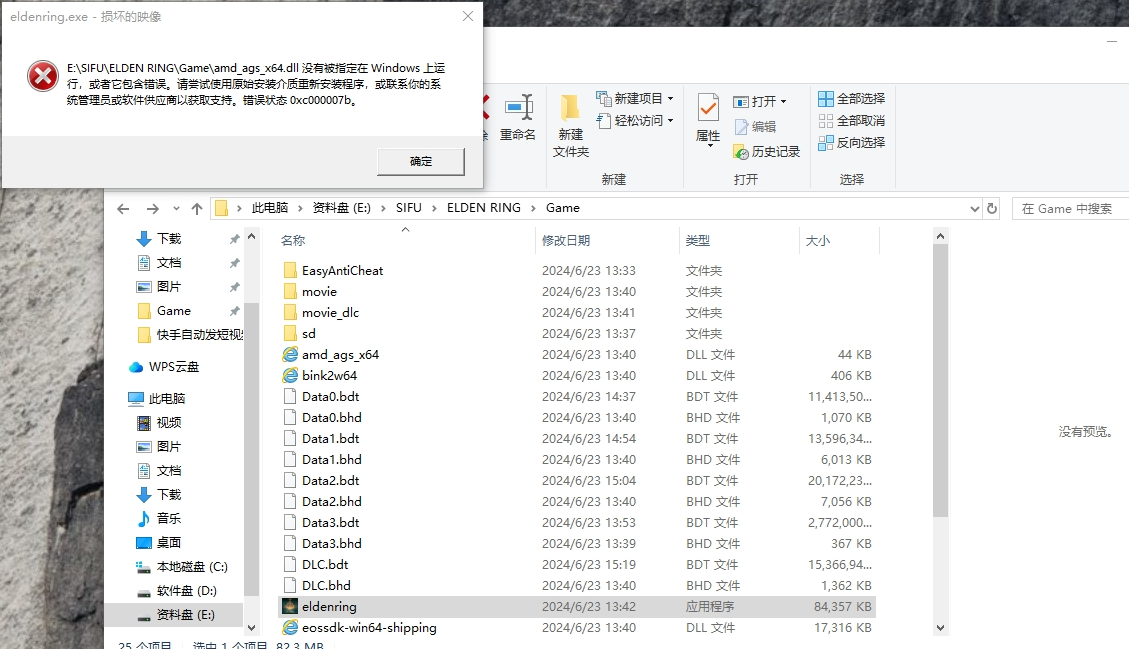The image size is (1129, 649).
Task: Open the 新建项目 dropdown
Action: [670, 99]
